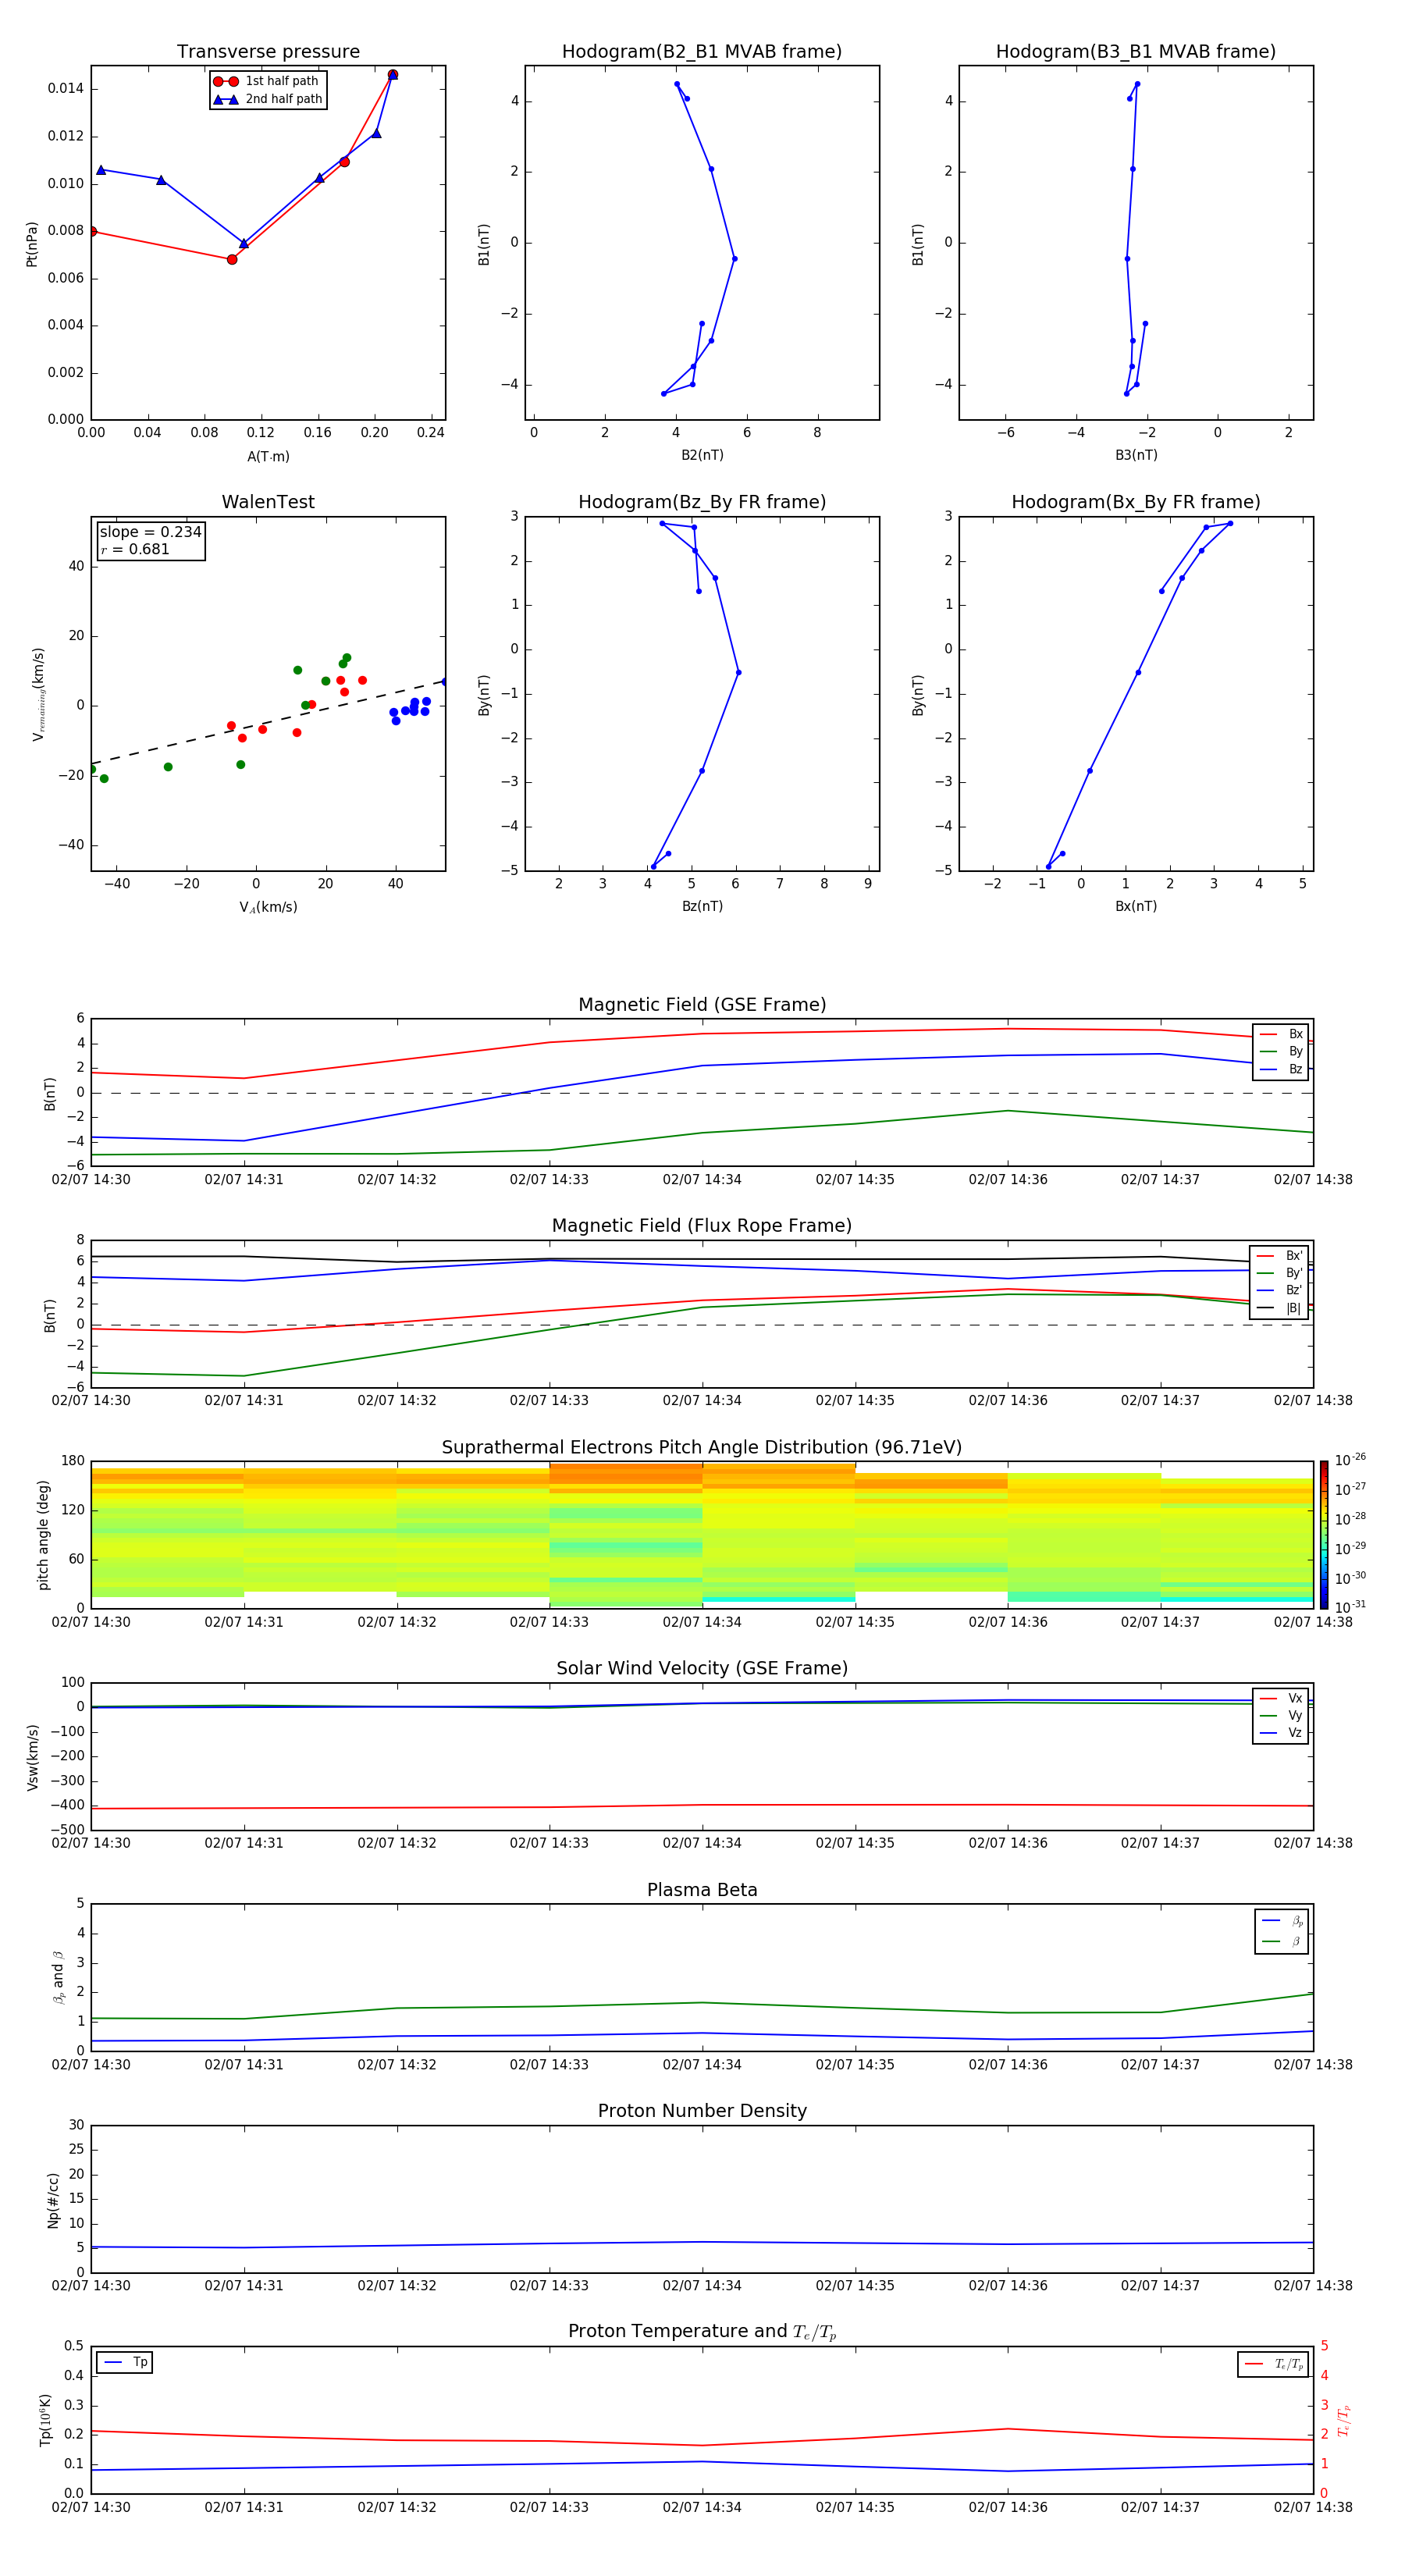Click the topmost red circle in Transverse pressure
The image size is (1405, 2576).
pos(393,75)
